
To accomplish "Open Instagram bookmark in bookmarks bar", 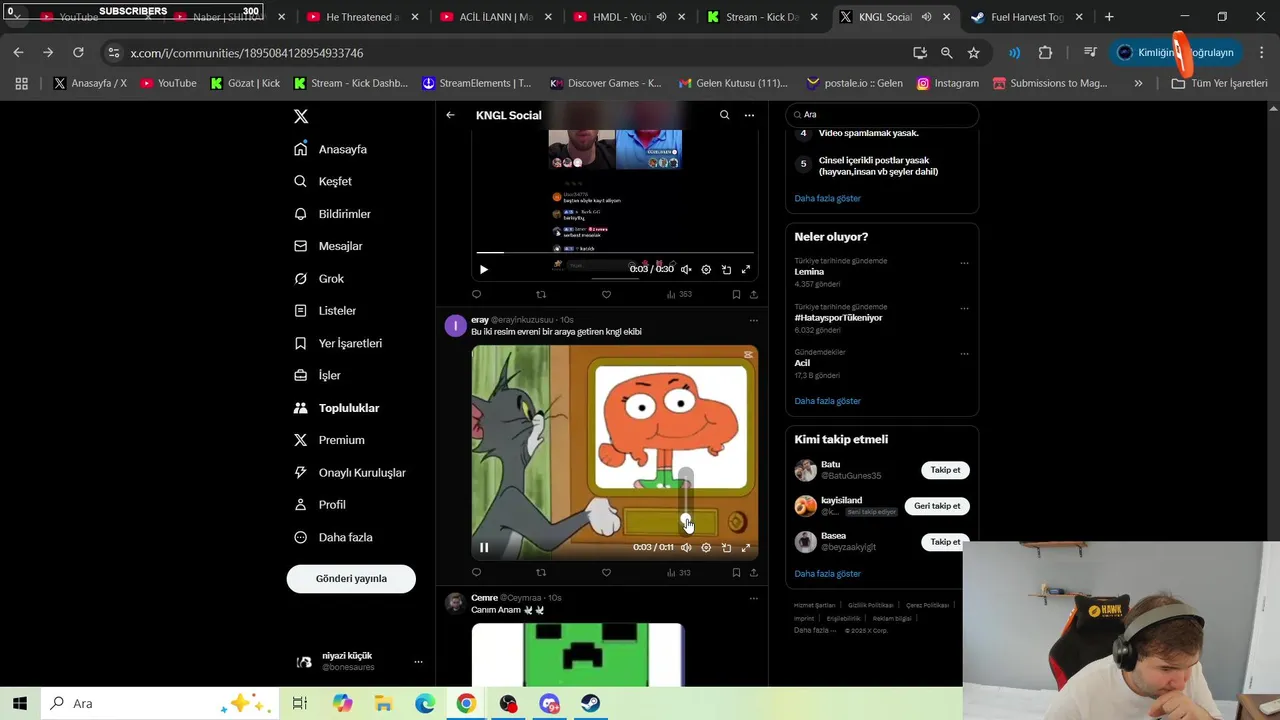I will (948, 83).
